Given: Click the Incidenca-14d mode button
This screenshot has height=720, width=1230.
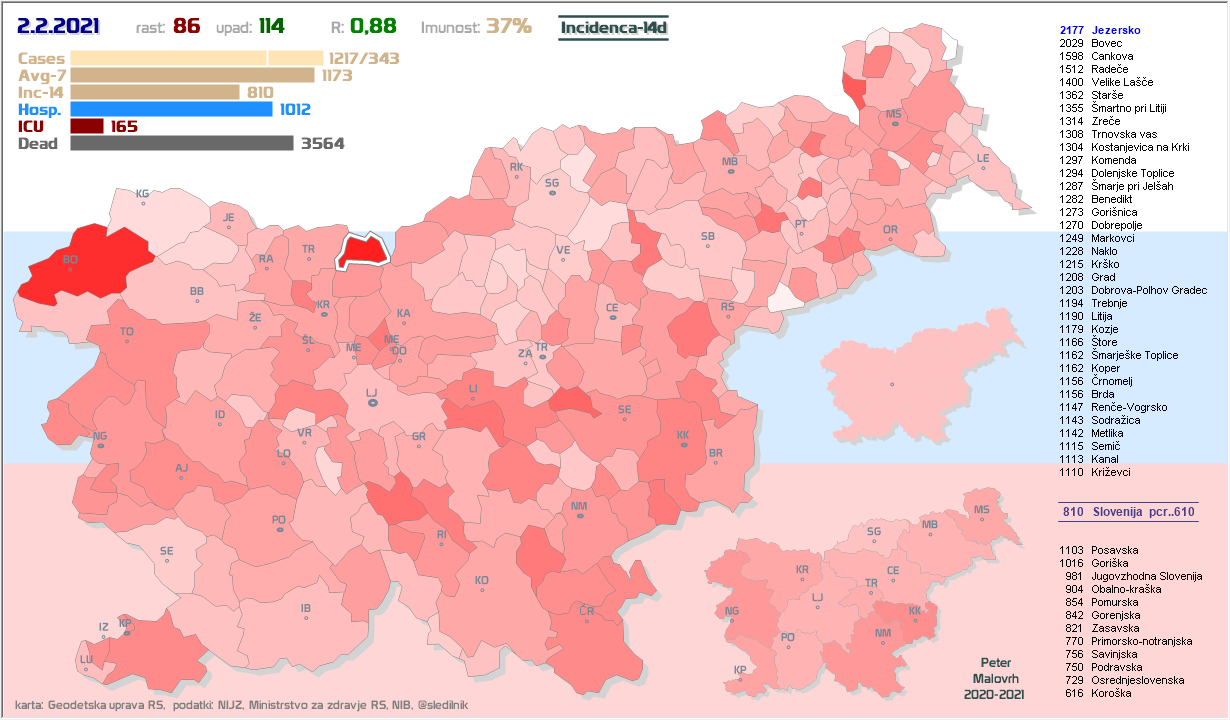Looking at the screenshot, I should 613,28.
